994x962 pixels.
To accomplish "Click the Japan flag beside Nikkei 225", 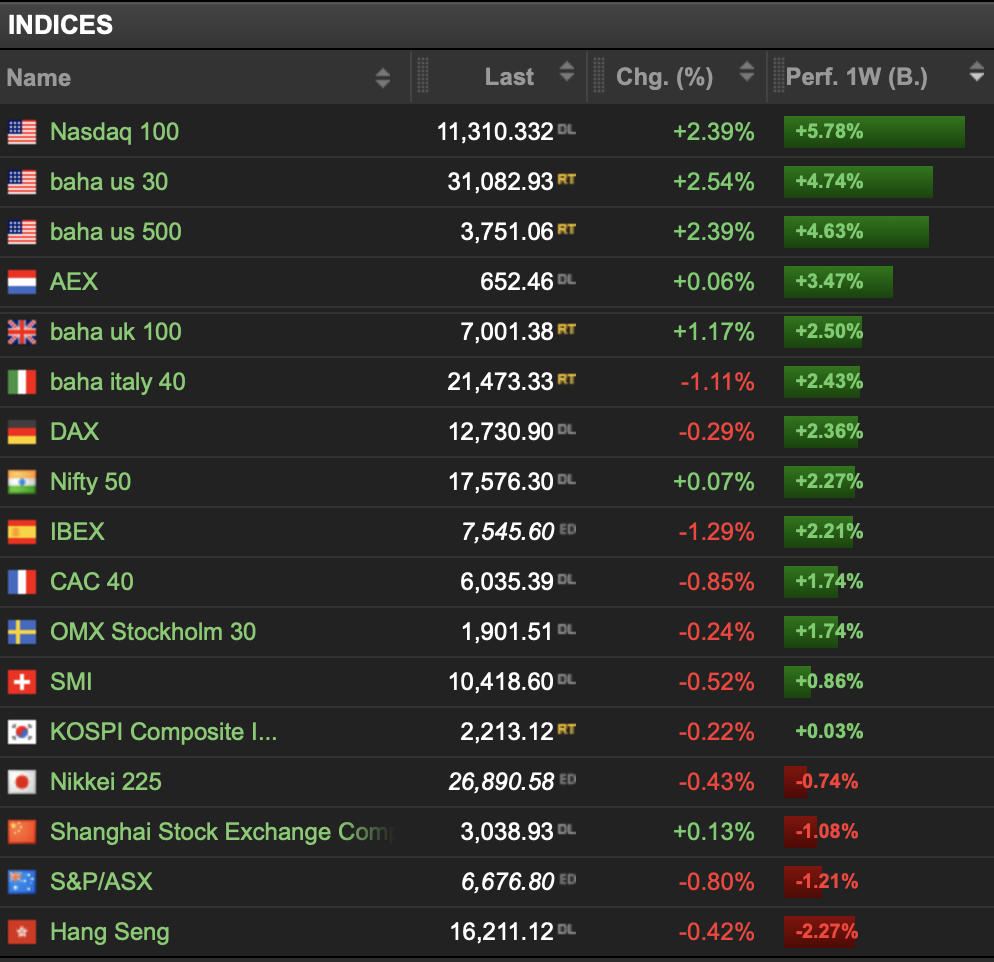I will [22, 782].
